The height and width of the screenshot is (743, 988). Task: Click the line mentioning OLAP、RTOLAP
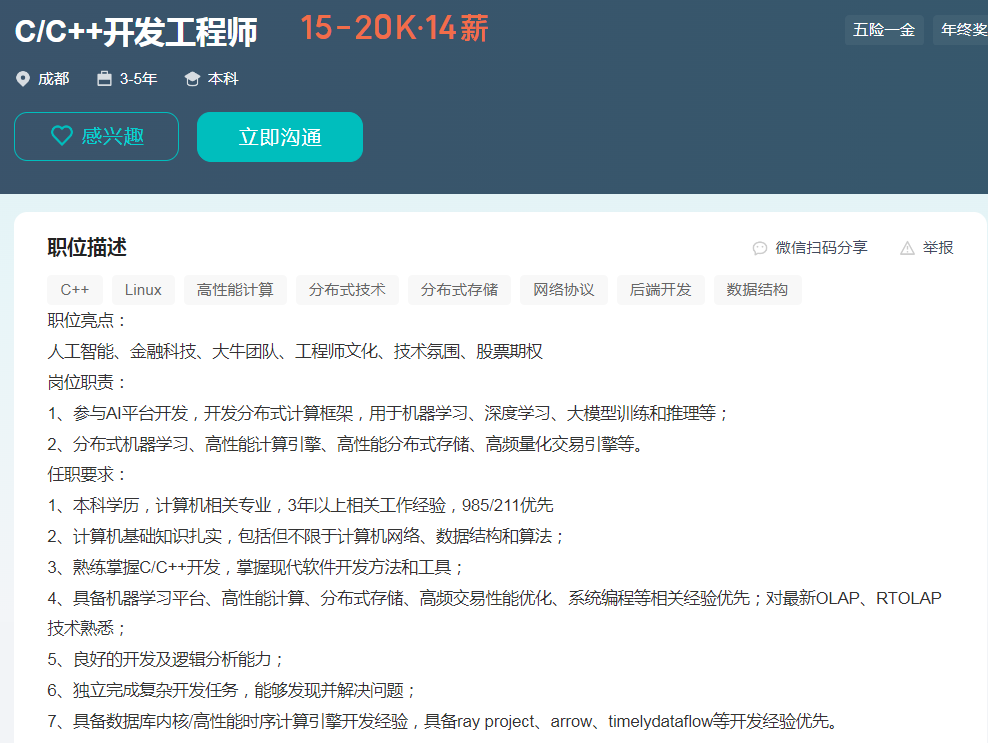click(495, 598)
